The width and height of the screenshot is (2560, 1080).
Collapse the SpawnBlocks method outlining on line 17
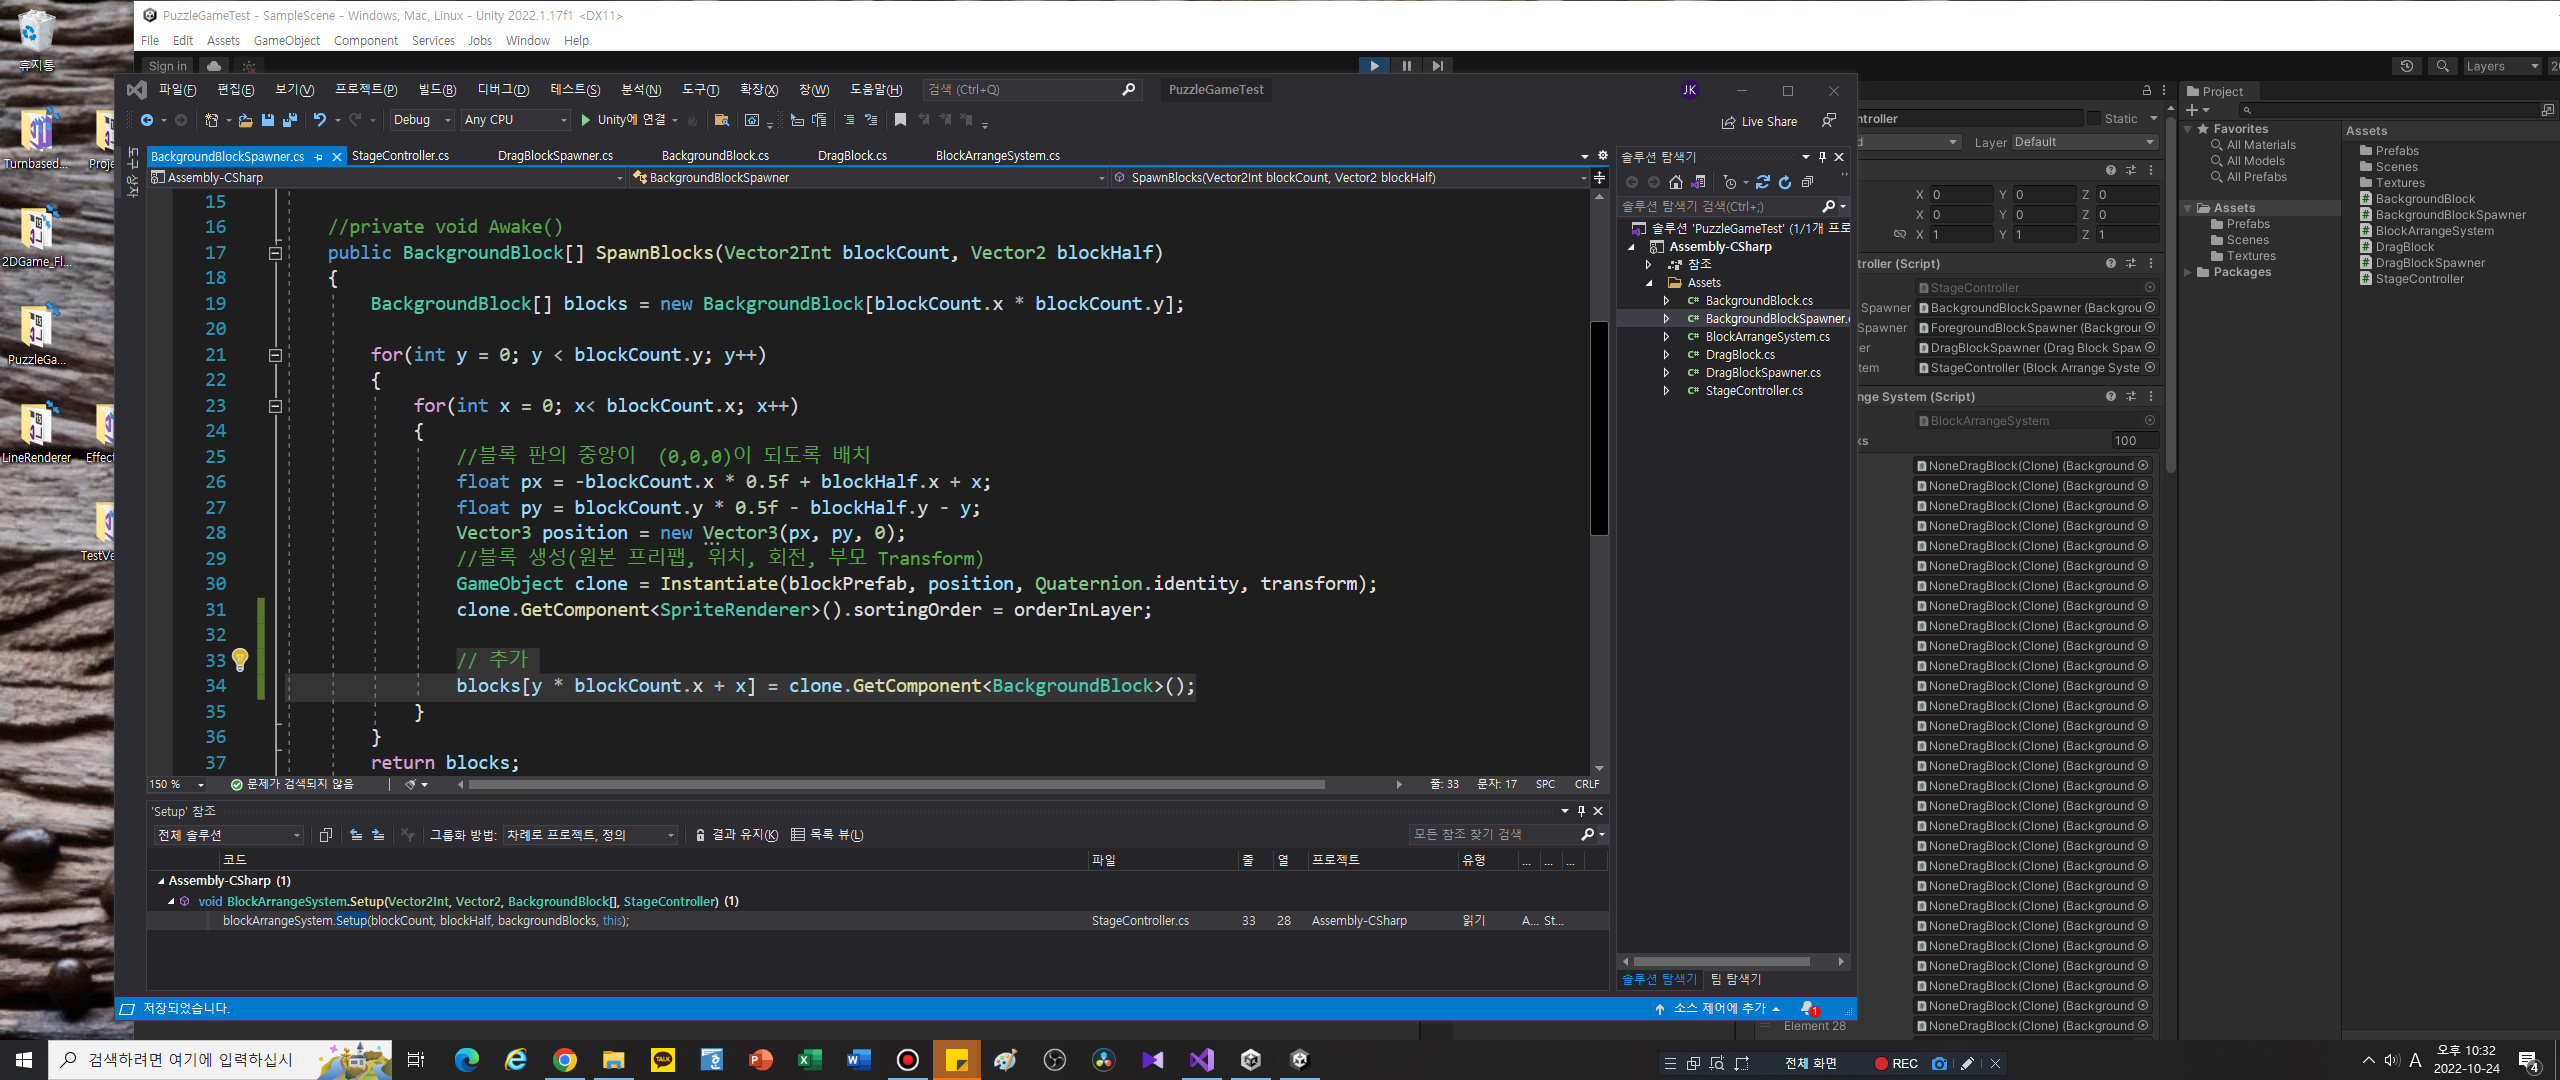coord(275,253)
